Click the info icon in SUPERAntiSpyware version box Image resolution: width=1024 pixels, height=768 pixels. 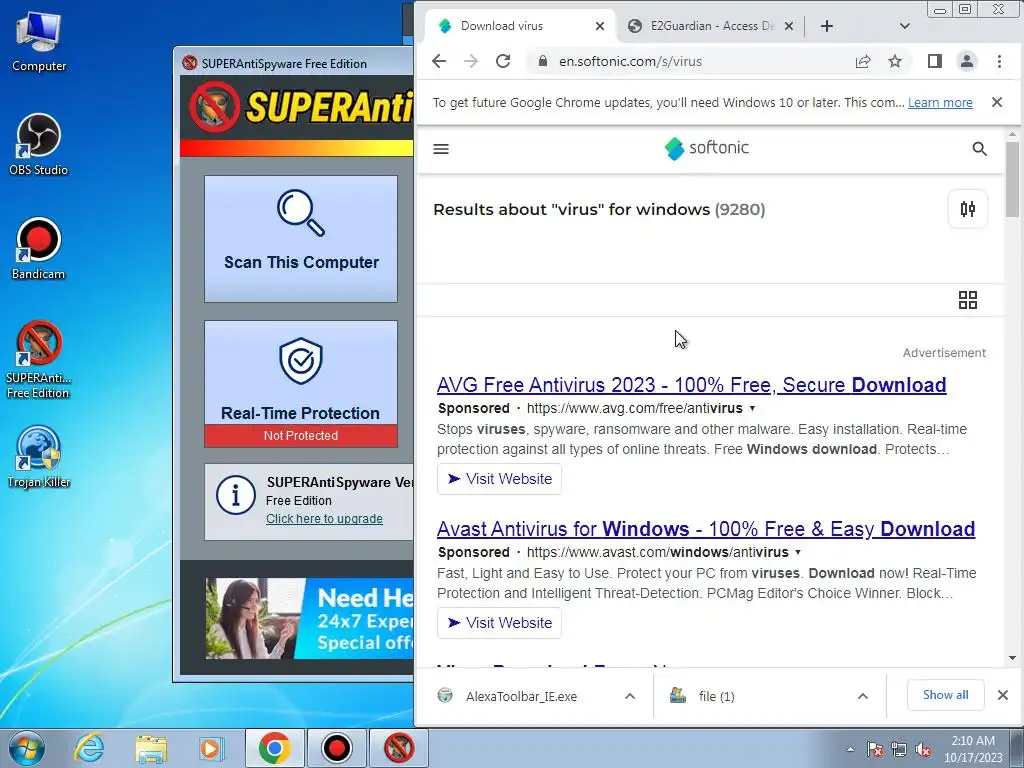click(235, 495)
